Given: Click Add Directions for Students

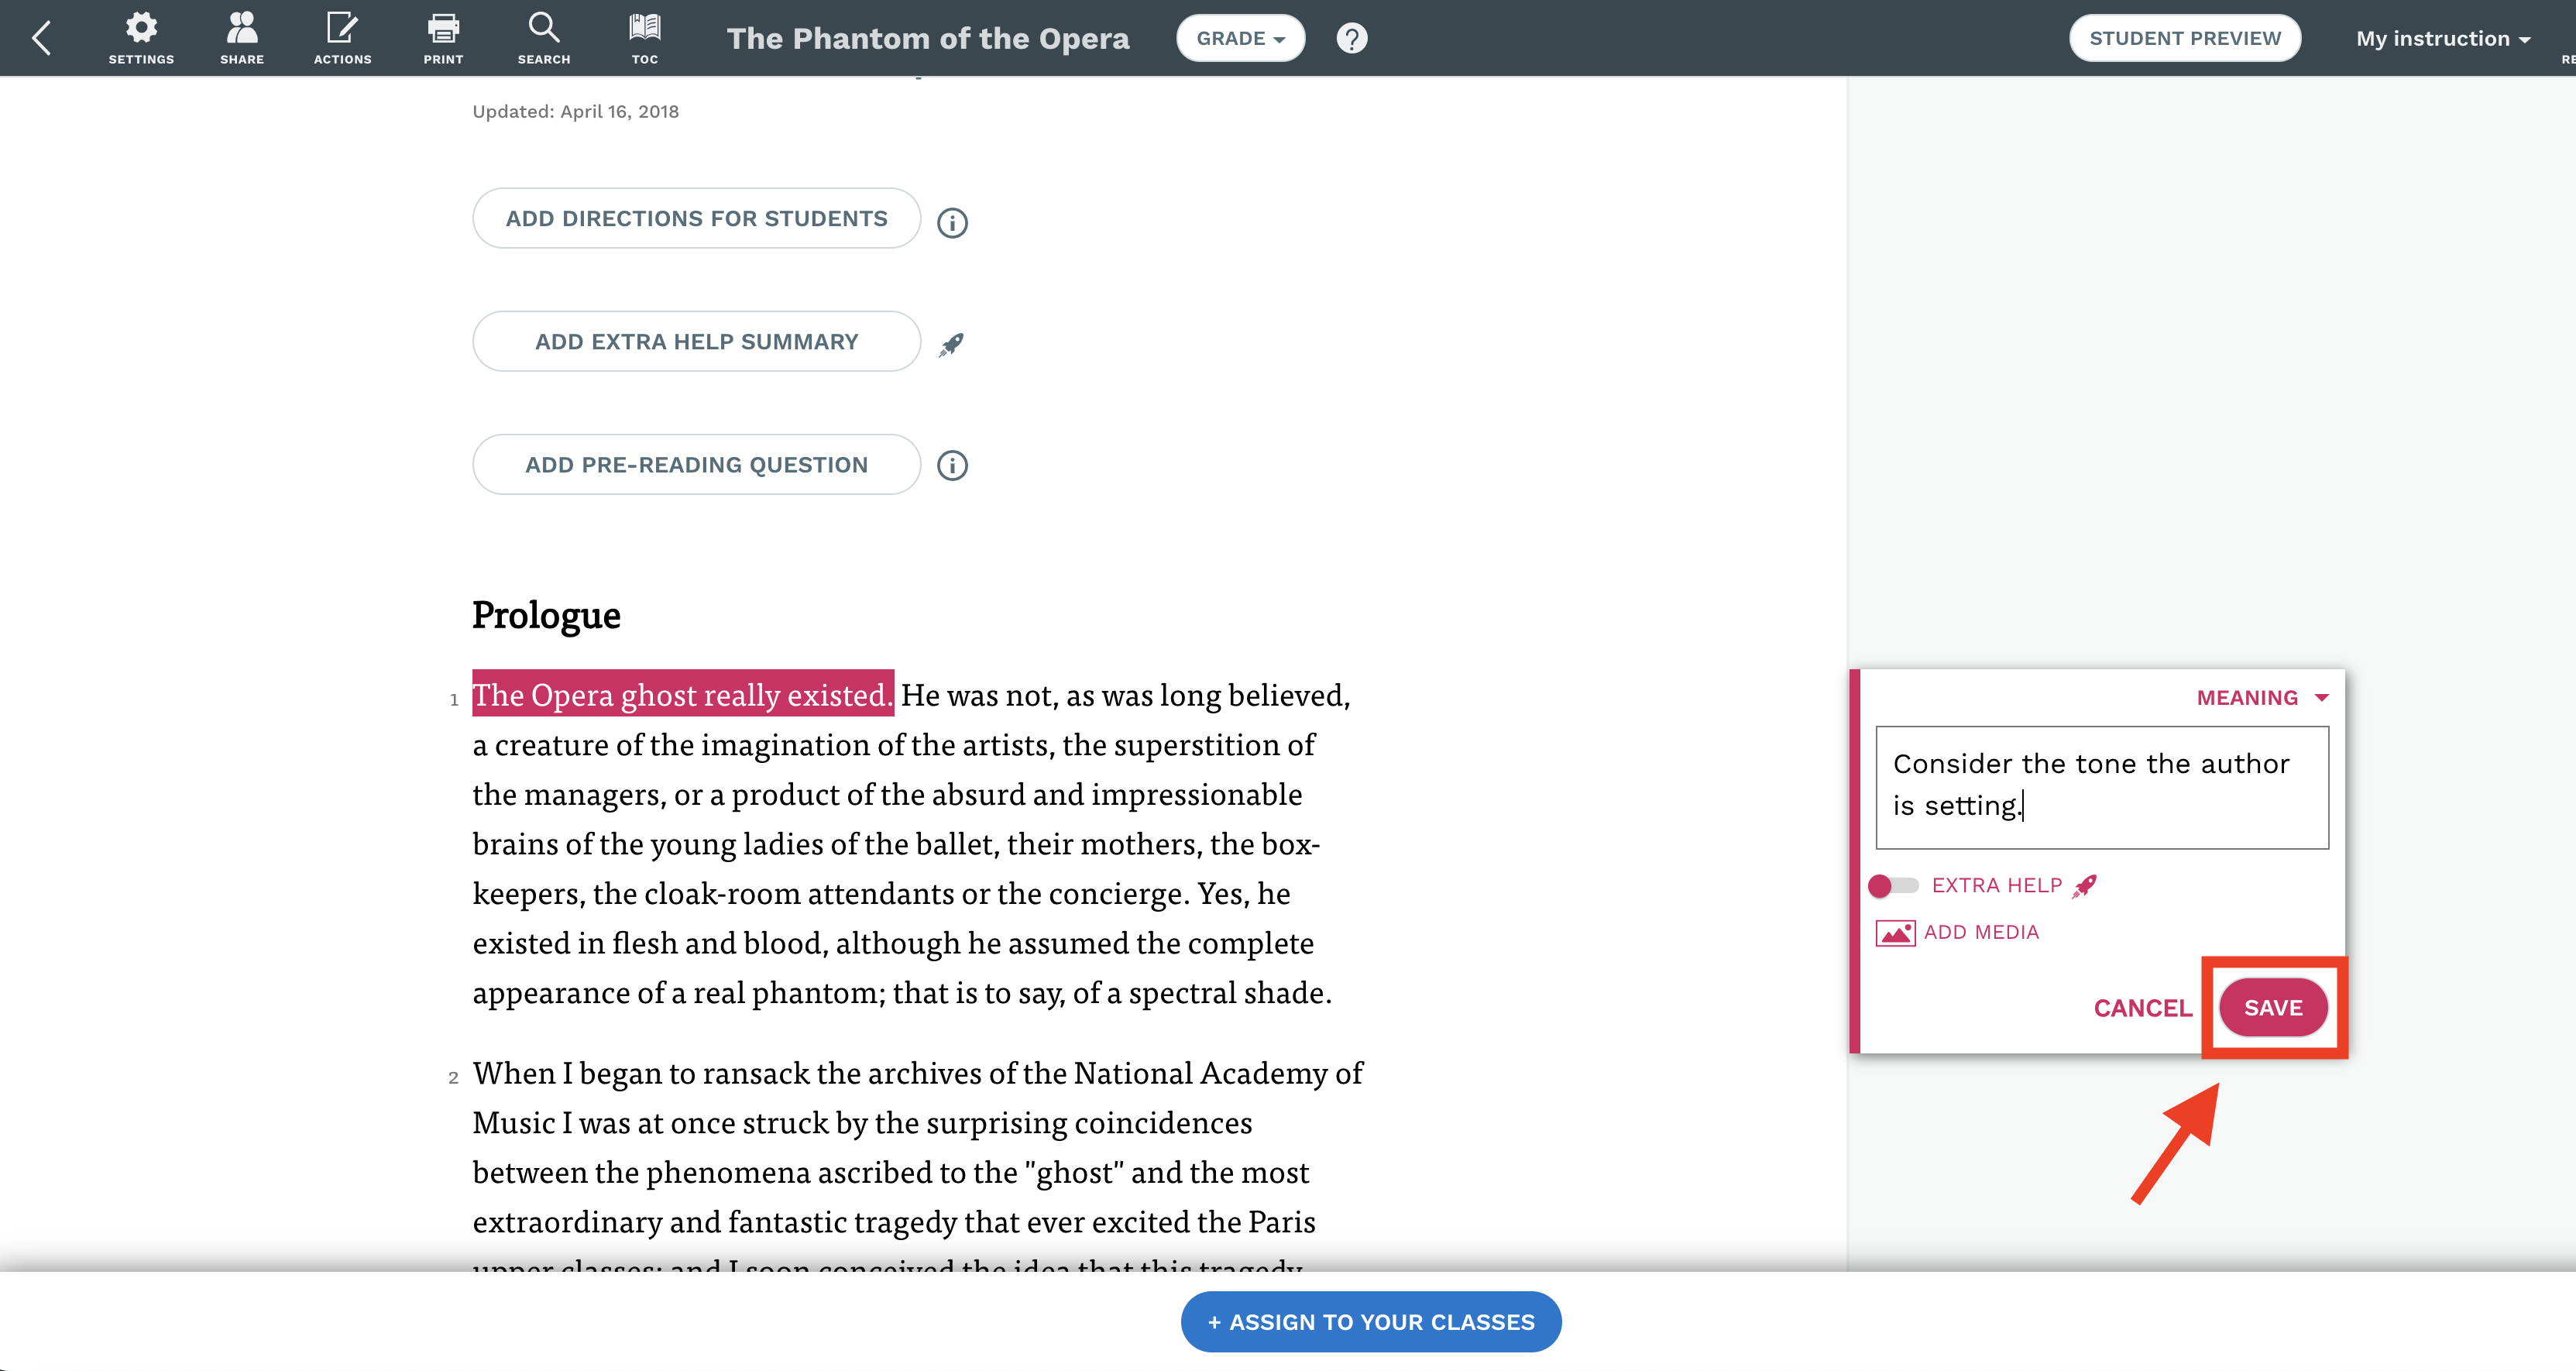Looking at the screenshot, I should 696,218.
